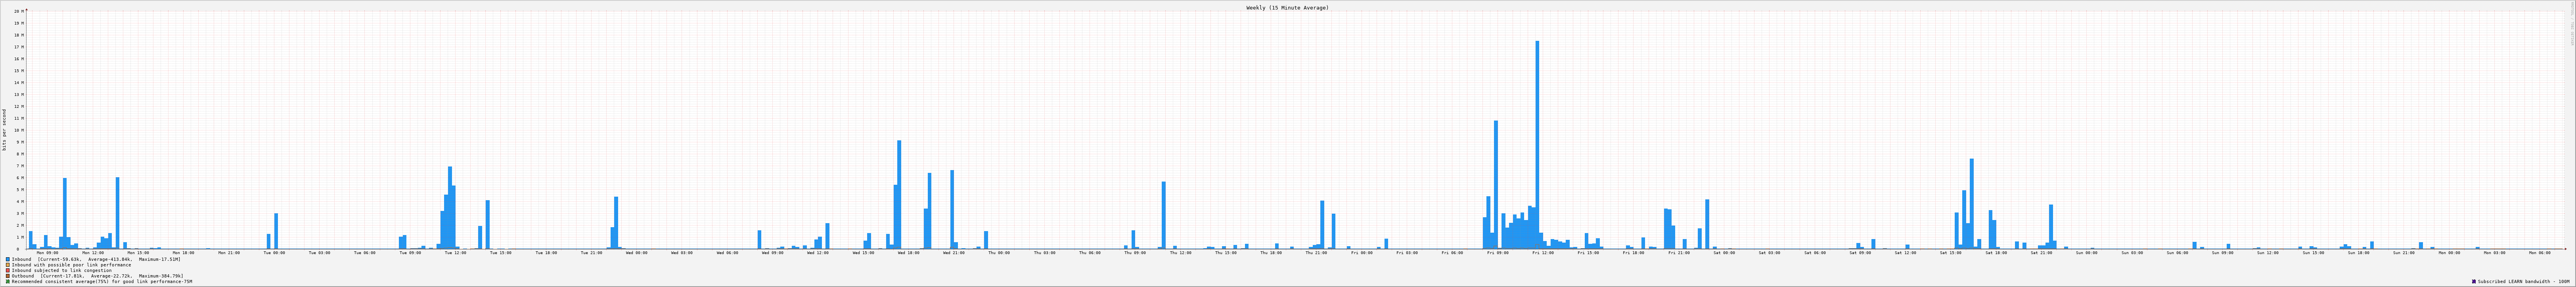Select the Weekly (15 Minute Average) title
2576x287 pixels.
pos(1287,7)
